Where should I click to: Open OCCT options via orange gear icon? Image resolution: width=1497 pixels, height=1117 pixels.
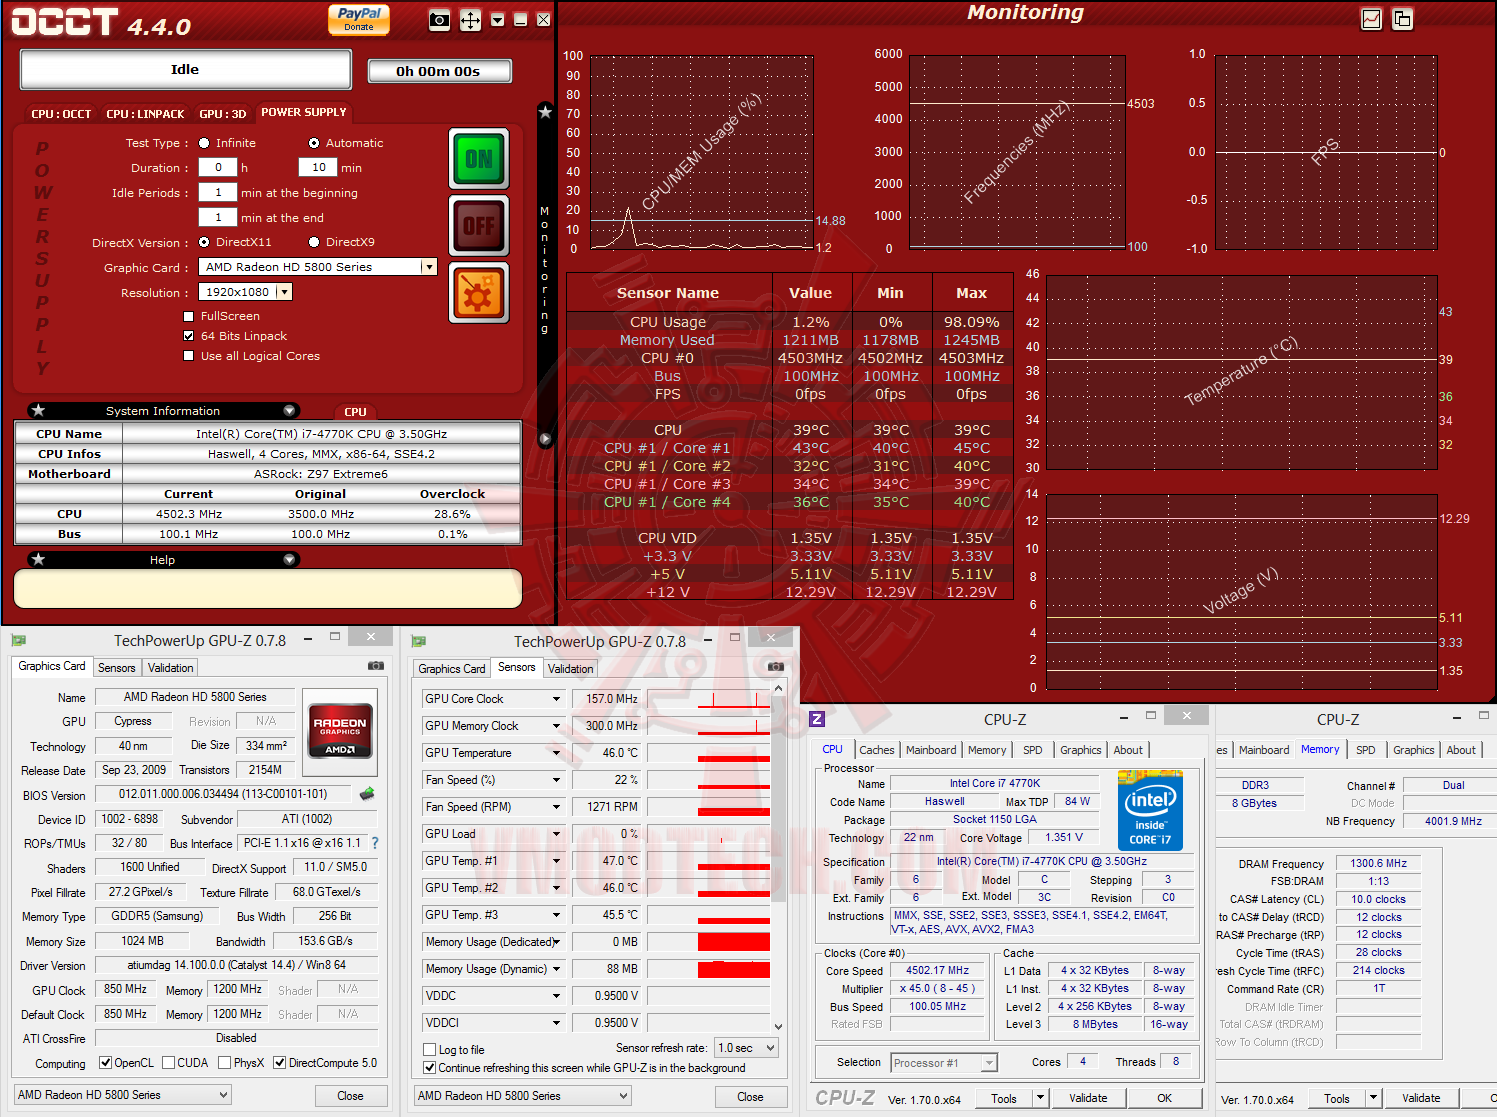pyautogui.click(x=479, y=293)
